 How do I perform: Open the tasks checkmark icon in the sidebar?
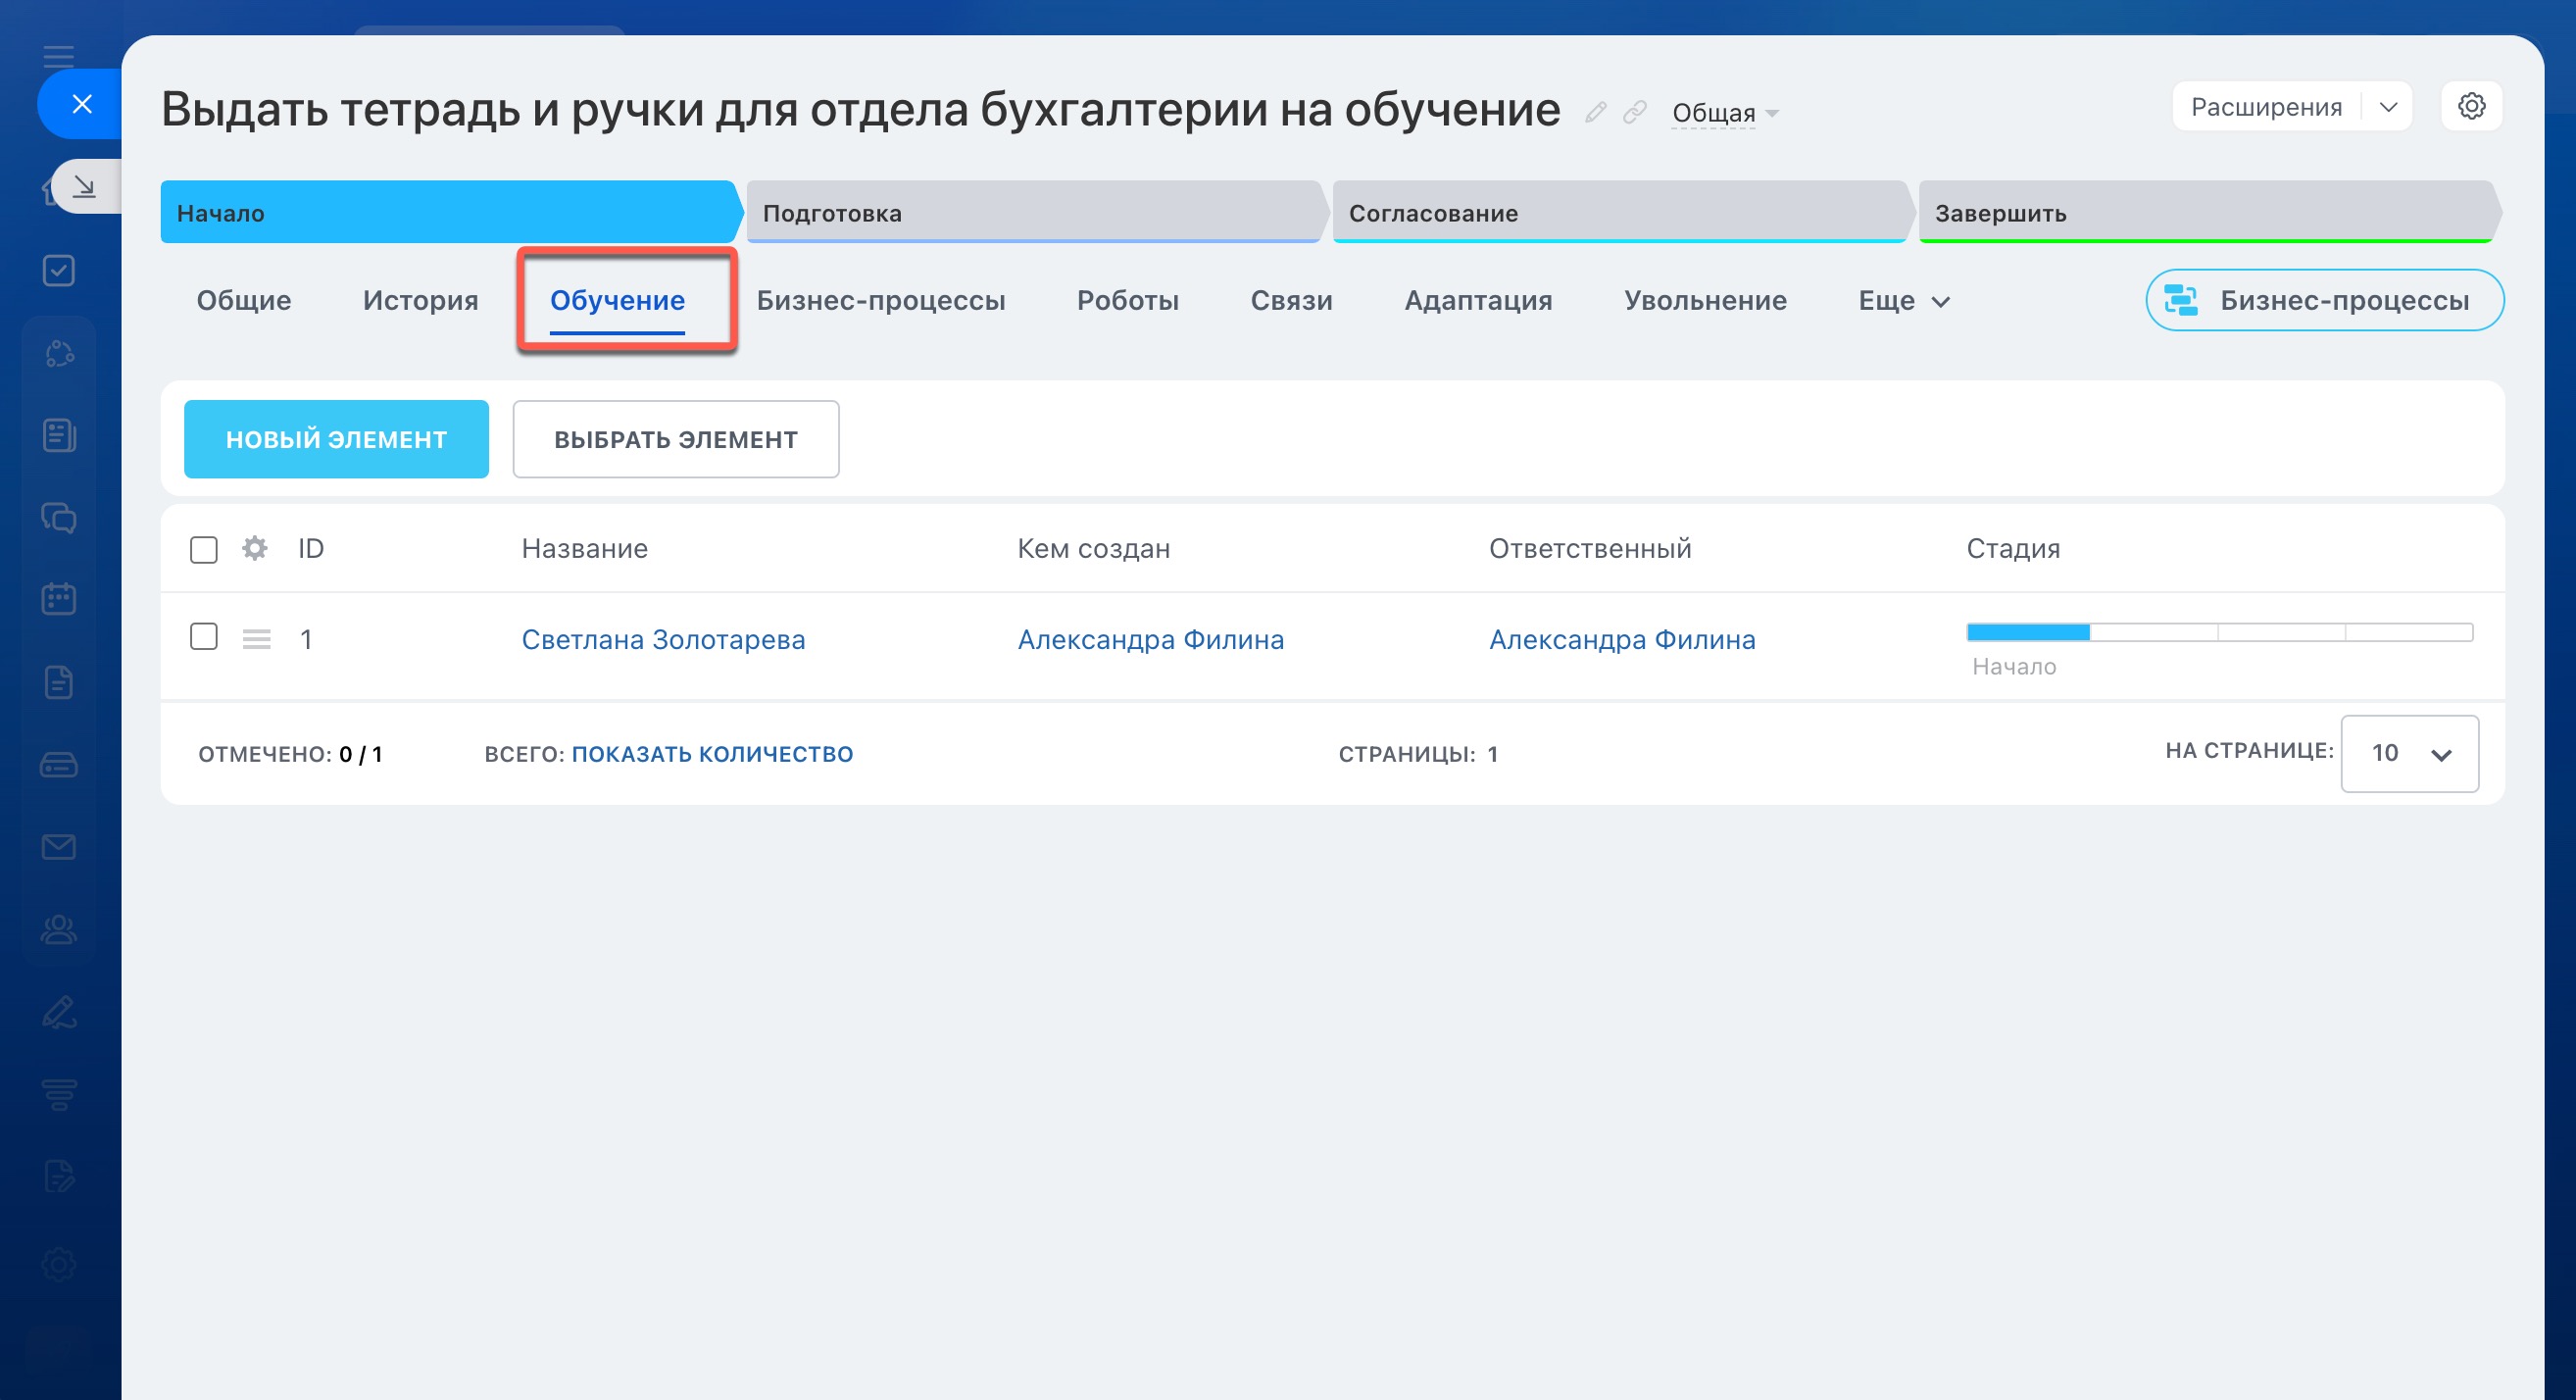click(59, 270)
